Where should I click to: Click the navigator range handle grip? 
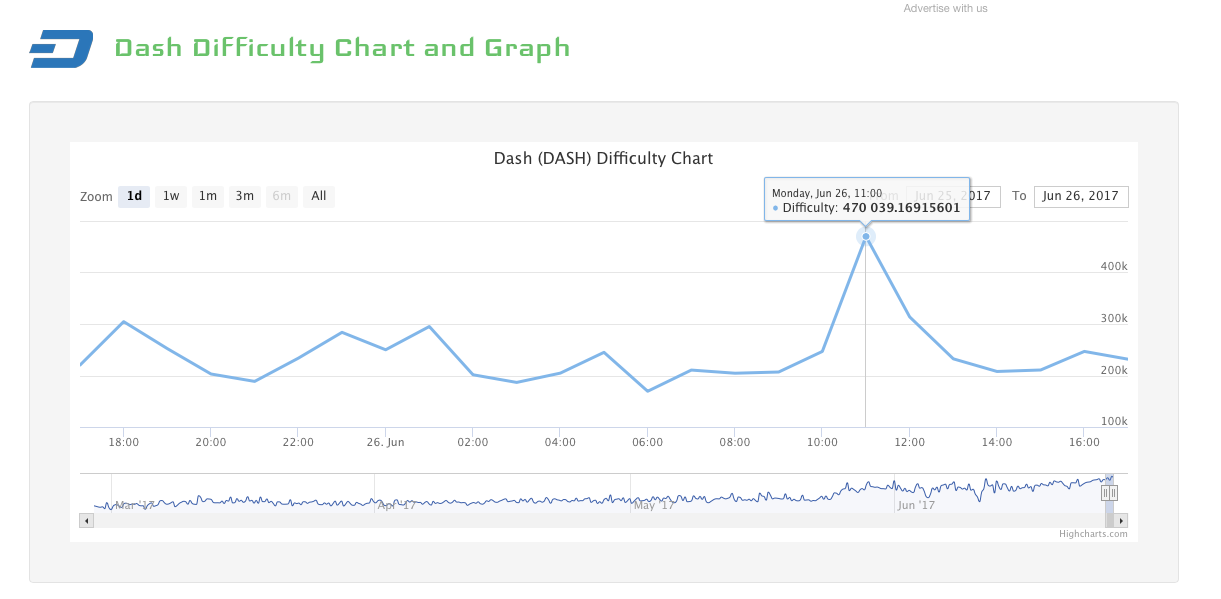coord(1109,492)
